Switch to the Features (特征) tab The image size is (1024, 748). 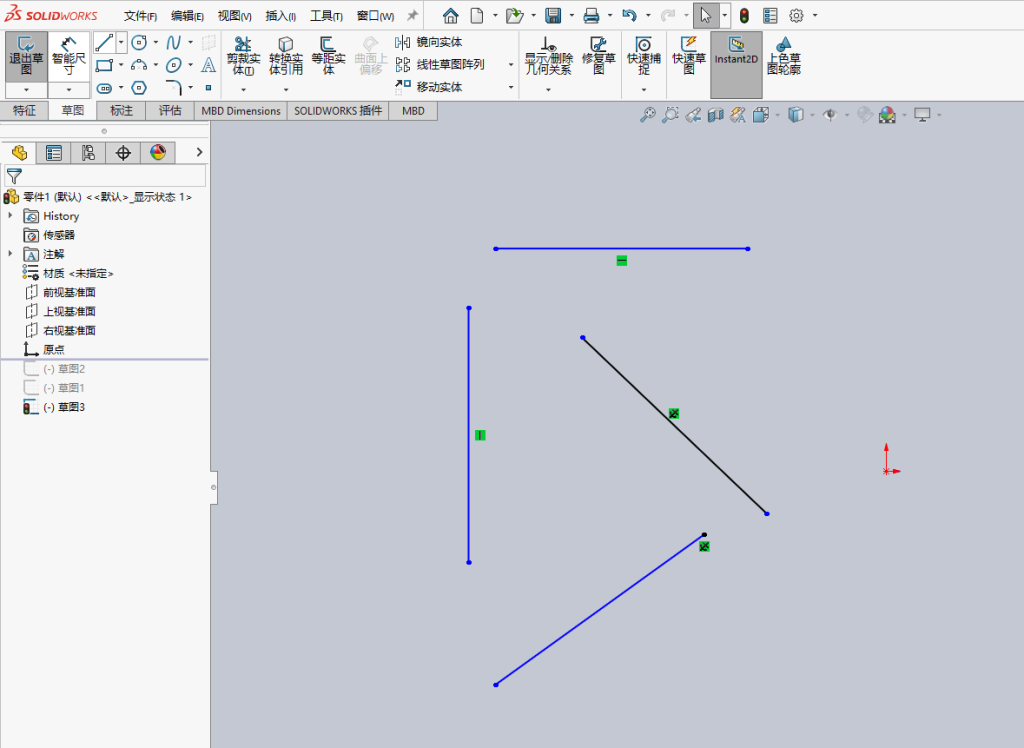click(x=24, y=110)
